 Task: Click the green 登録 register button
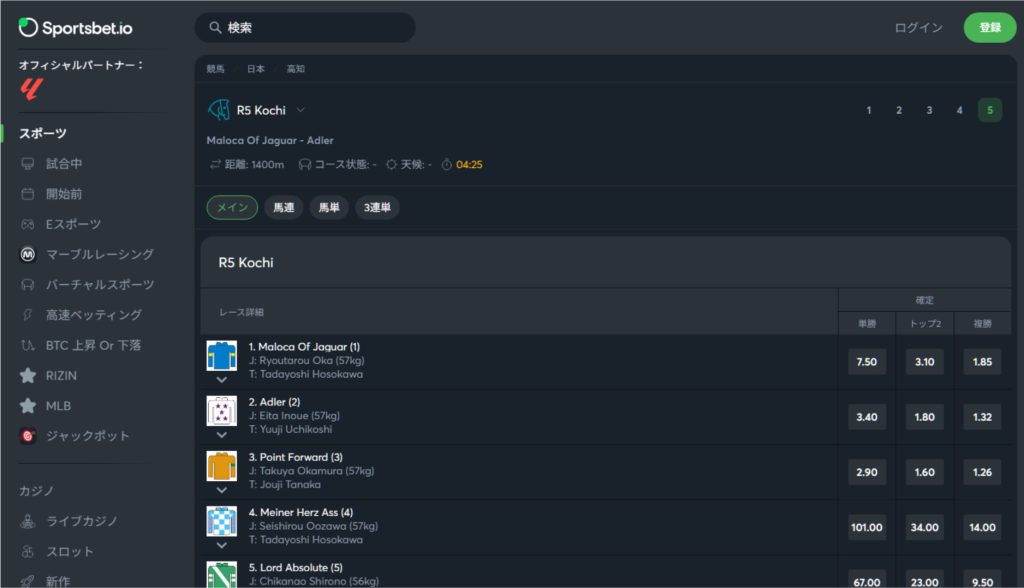[x=990, y=27]
